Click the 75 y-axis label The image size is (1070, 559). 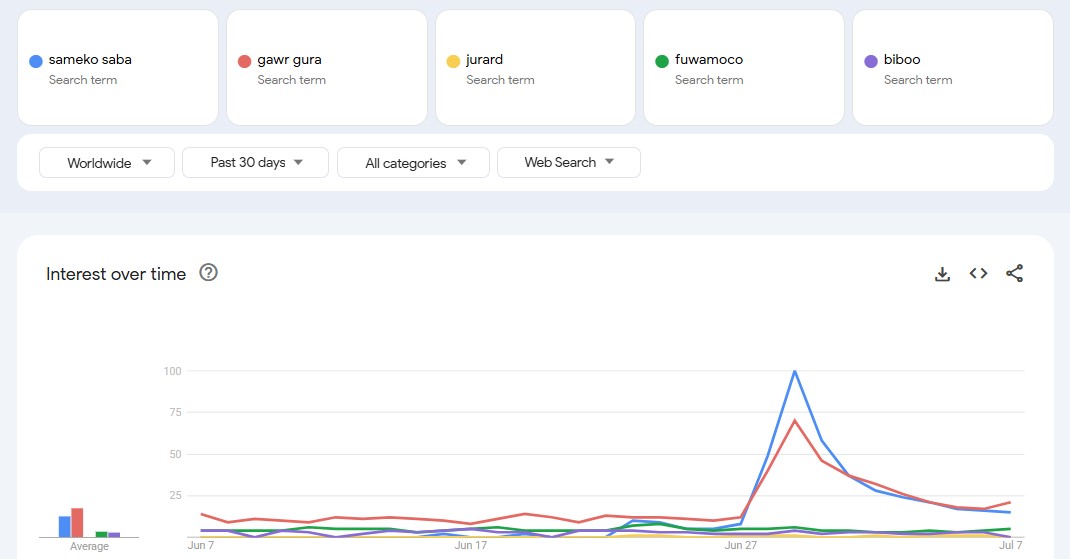tap(175, 412)
